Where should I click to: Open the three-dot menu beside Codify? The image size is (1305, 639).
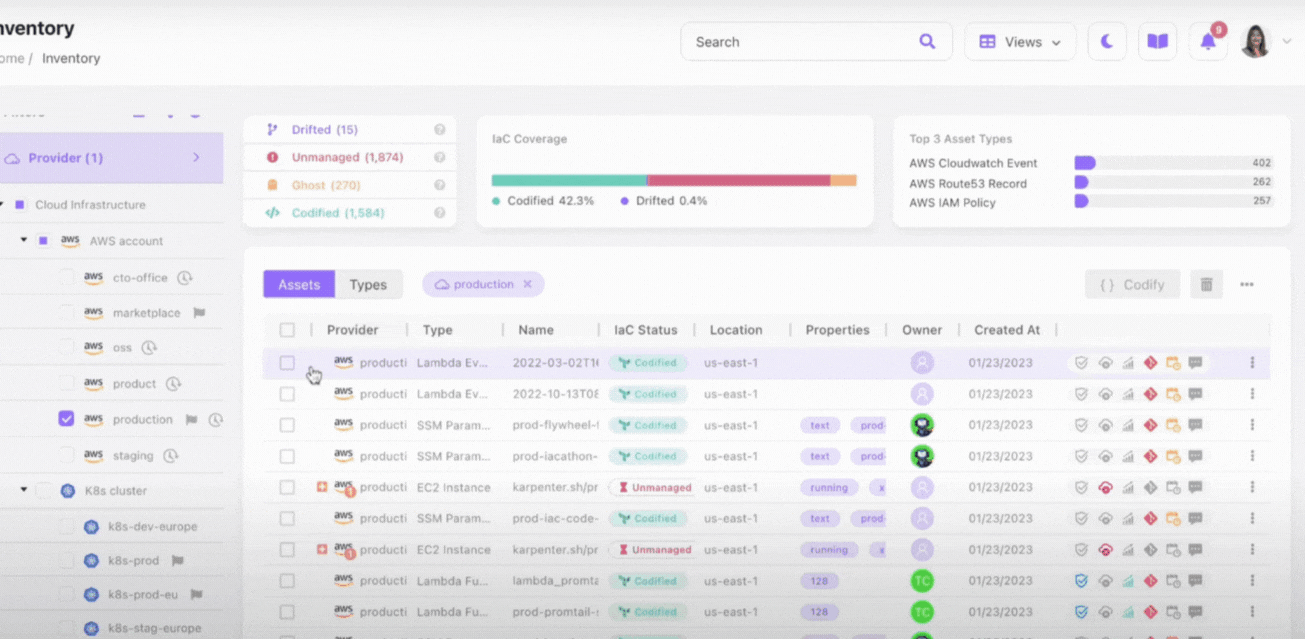(x=1246, y=284)
